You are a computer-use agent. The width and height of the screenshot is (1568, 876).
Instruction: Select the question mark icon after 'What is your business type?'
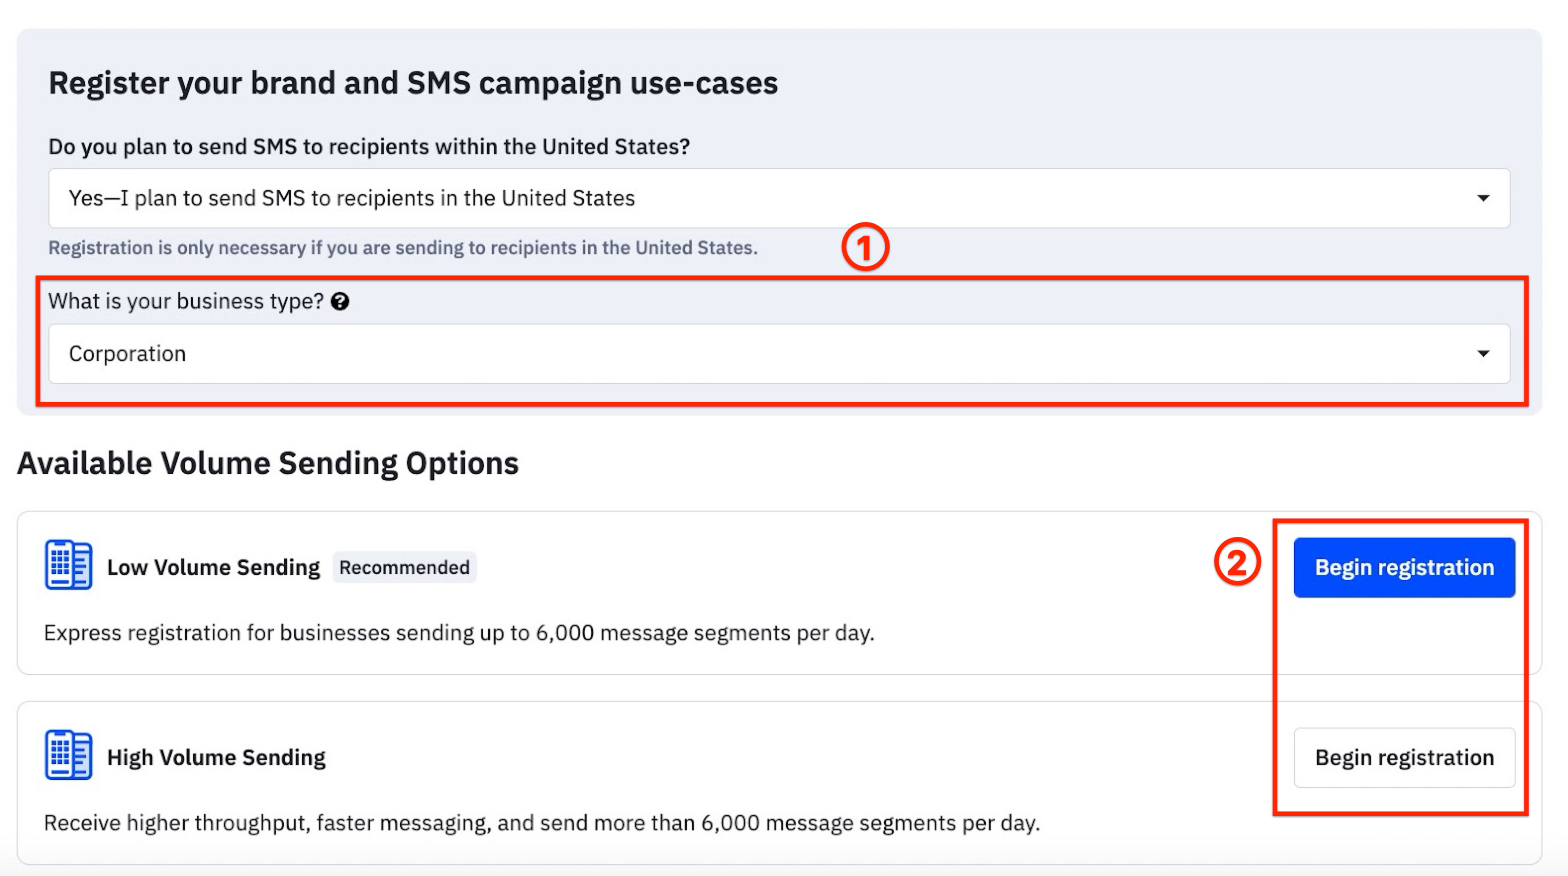(340, 301)
